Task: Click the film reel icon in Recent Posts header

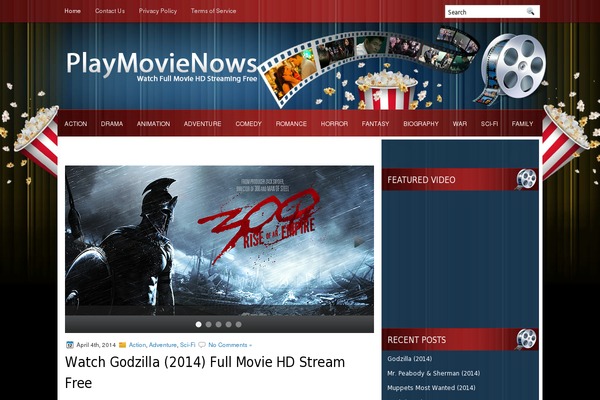Action: coord(527,339)
